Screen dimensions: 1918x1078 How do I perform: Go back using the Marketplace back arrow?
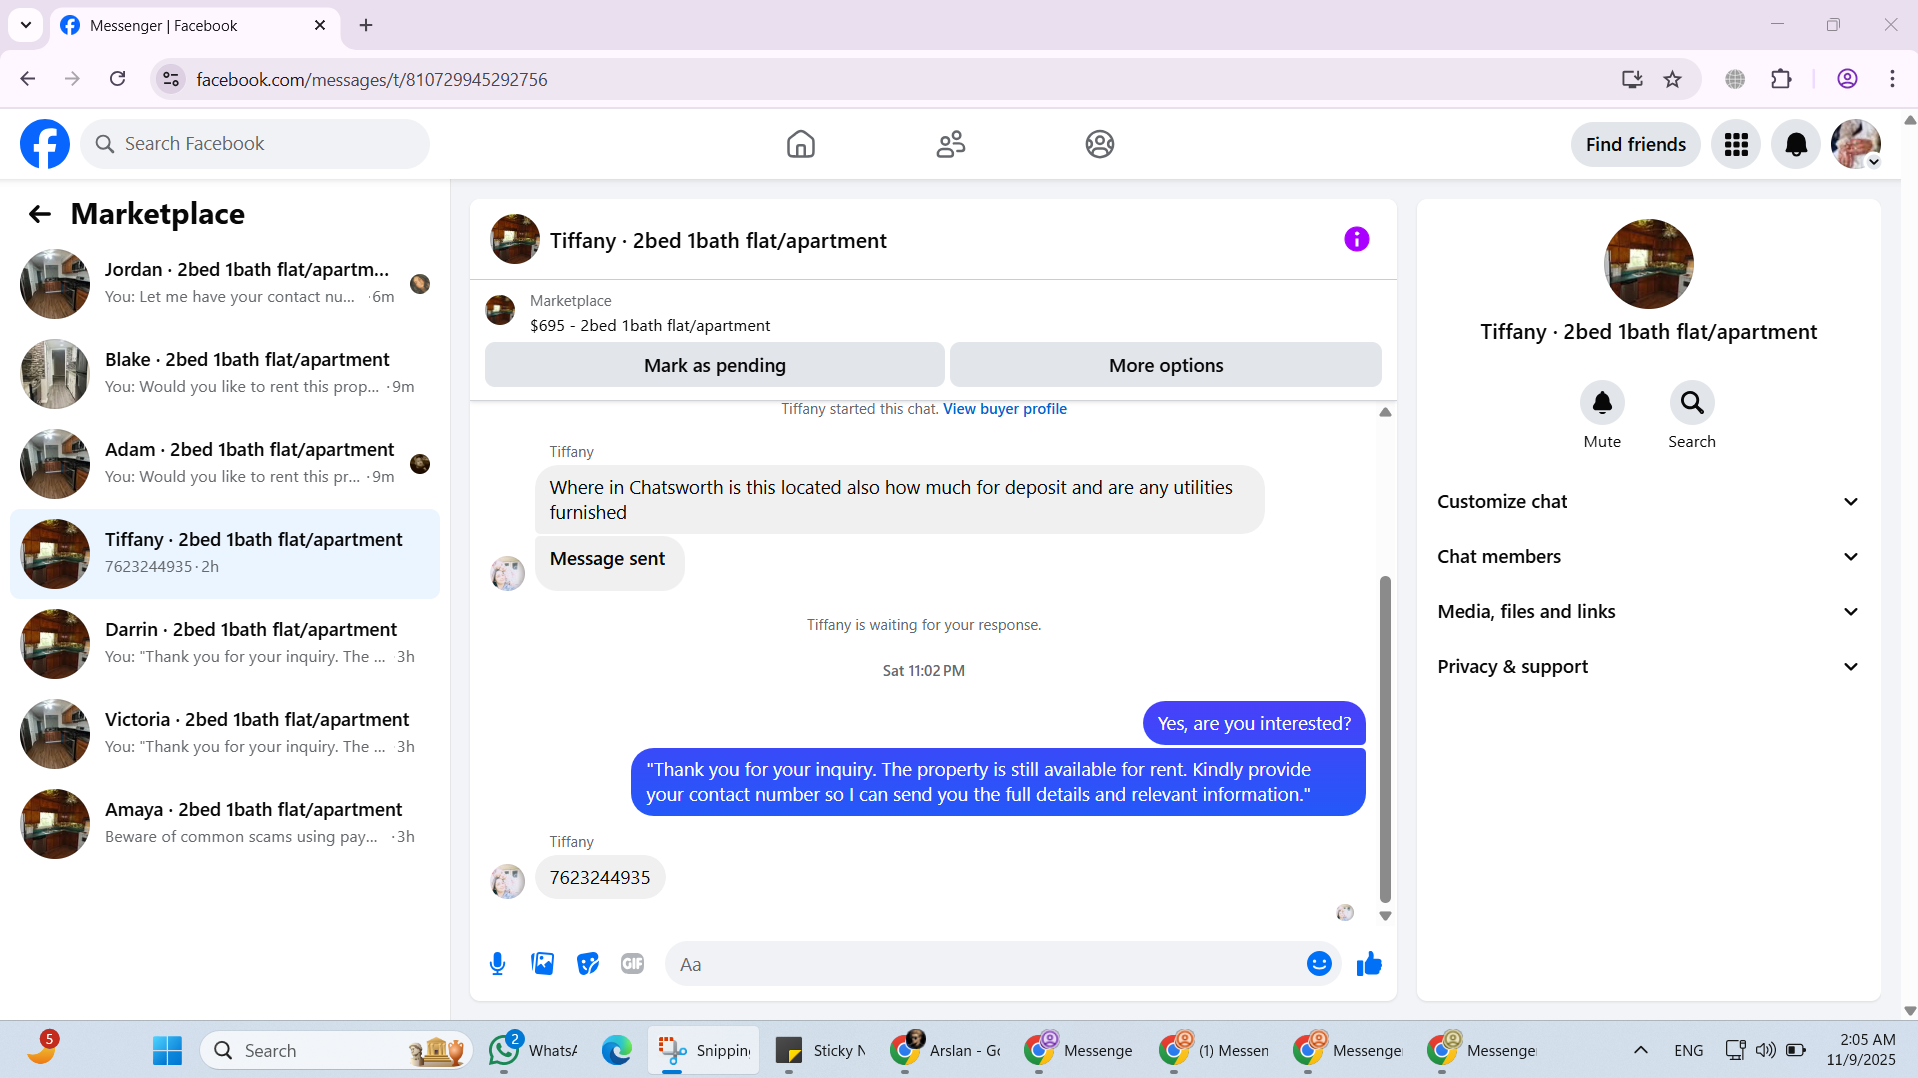point(39,214)
